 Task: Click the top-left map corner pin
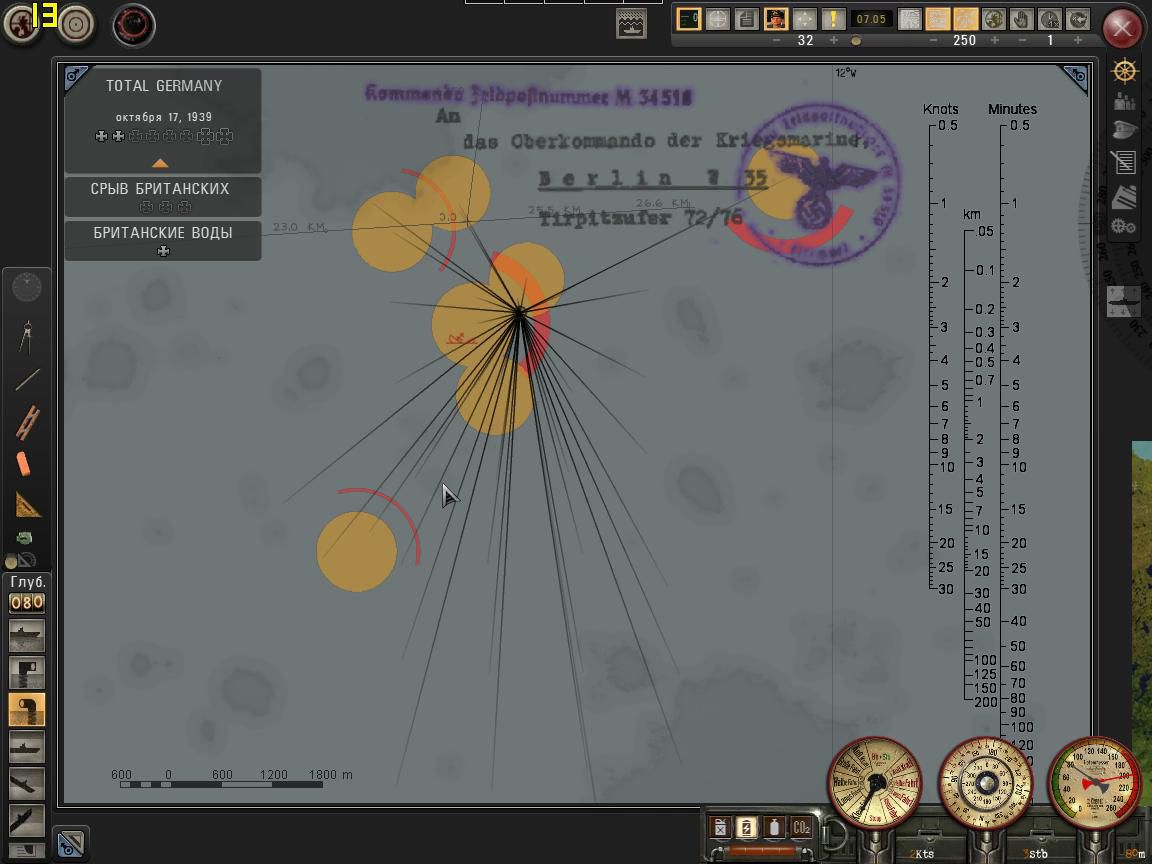[75, 76]
